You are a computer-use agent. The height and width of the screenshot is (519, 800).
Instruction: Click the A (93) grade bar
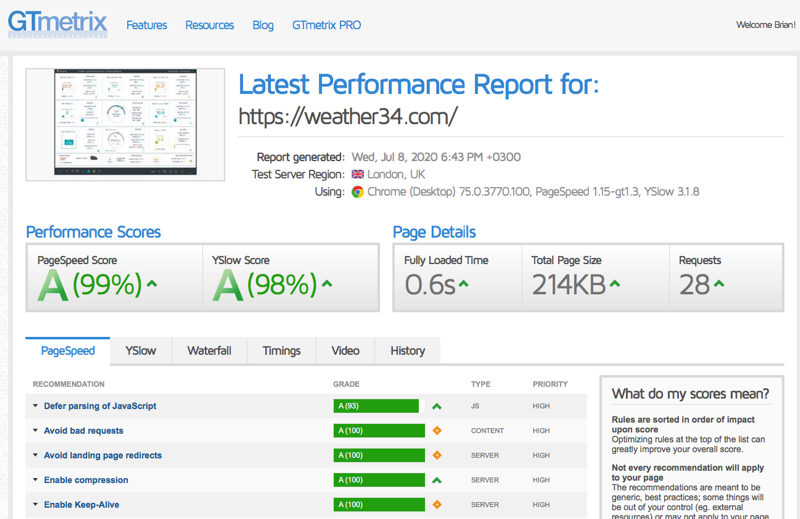pos(379,406)
